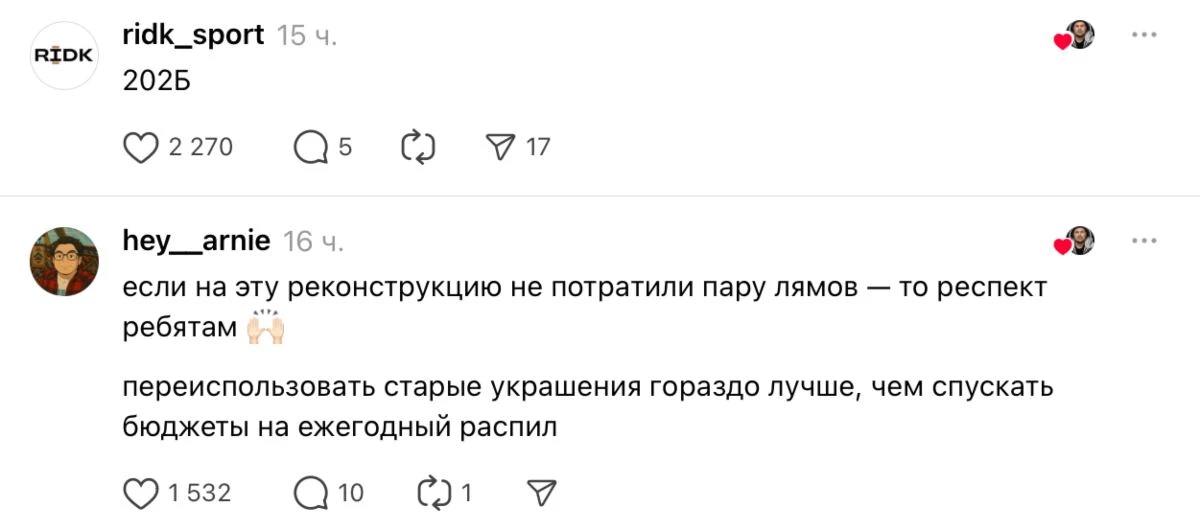Repost the hey__arnie comment
Image resolution: width=1200 pixels, height=530 pixels.
click(x=434, y=493)
